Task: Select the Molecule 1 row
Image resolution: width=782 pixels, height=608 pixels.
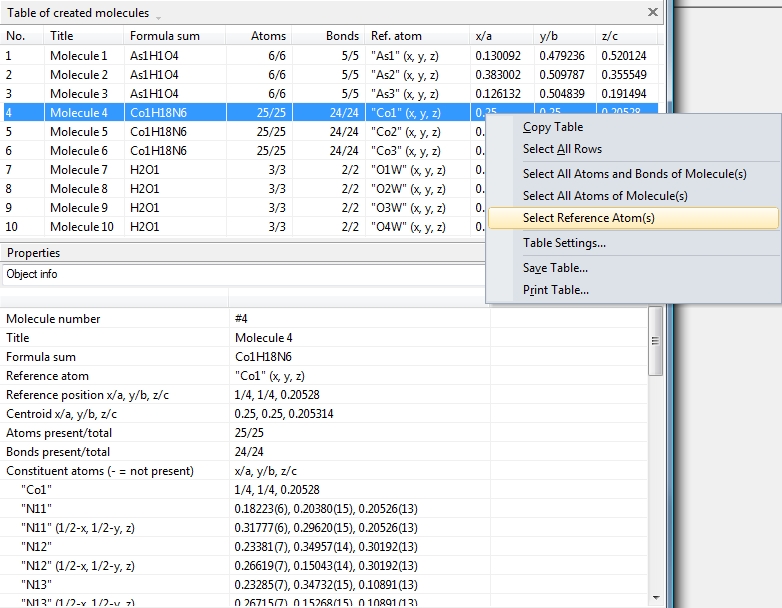Action: (78, 56)
